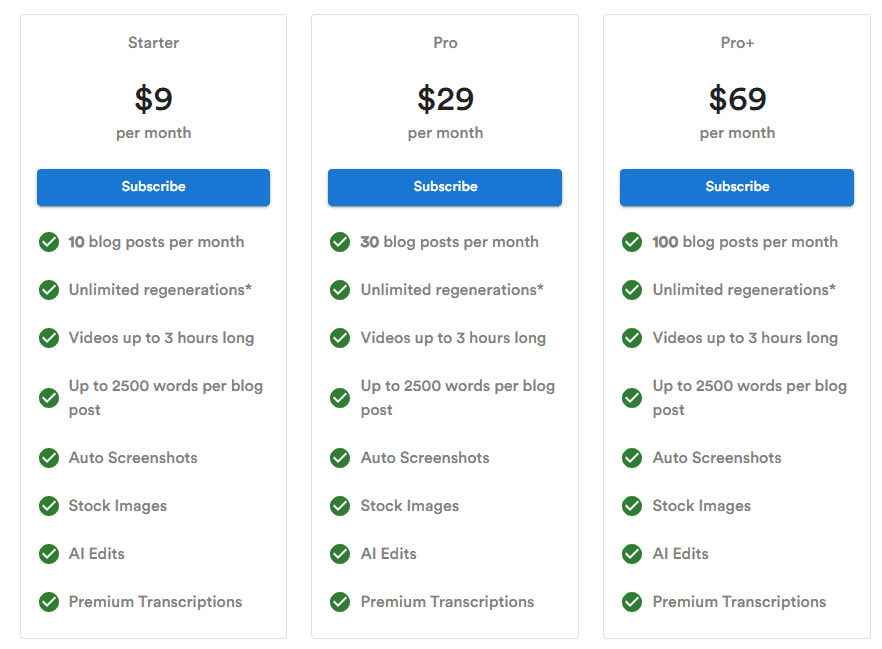Click the check next to Pro+ Auto Screenshots

coord(631,458)
